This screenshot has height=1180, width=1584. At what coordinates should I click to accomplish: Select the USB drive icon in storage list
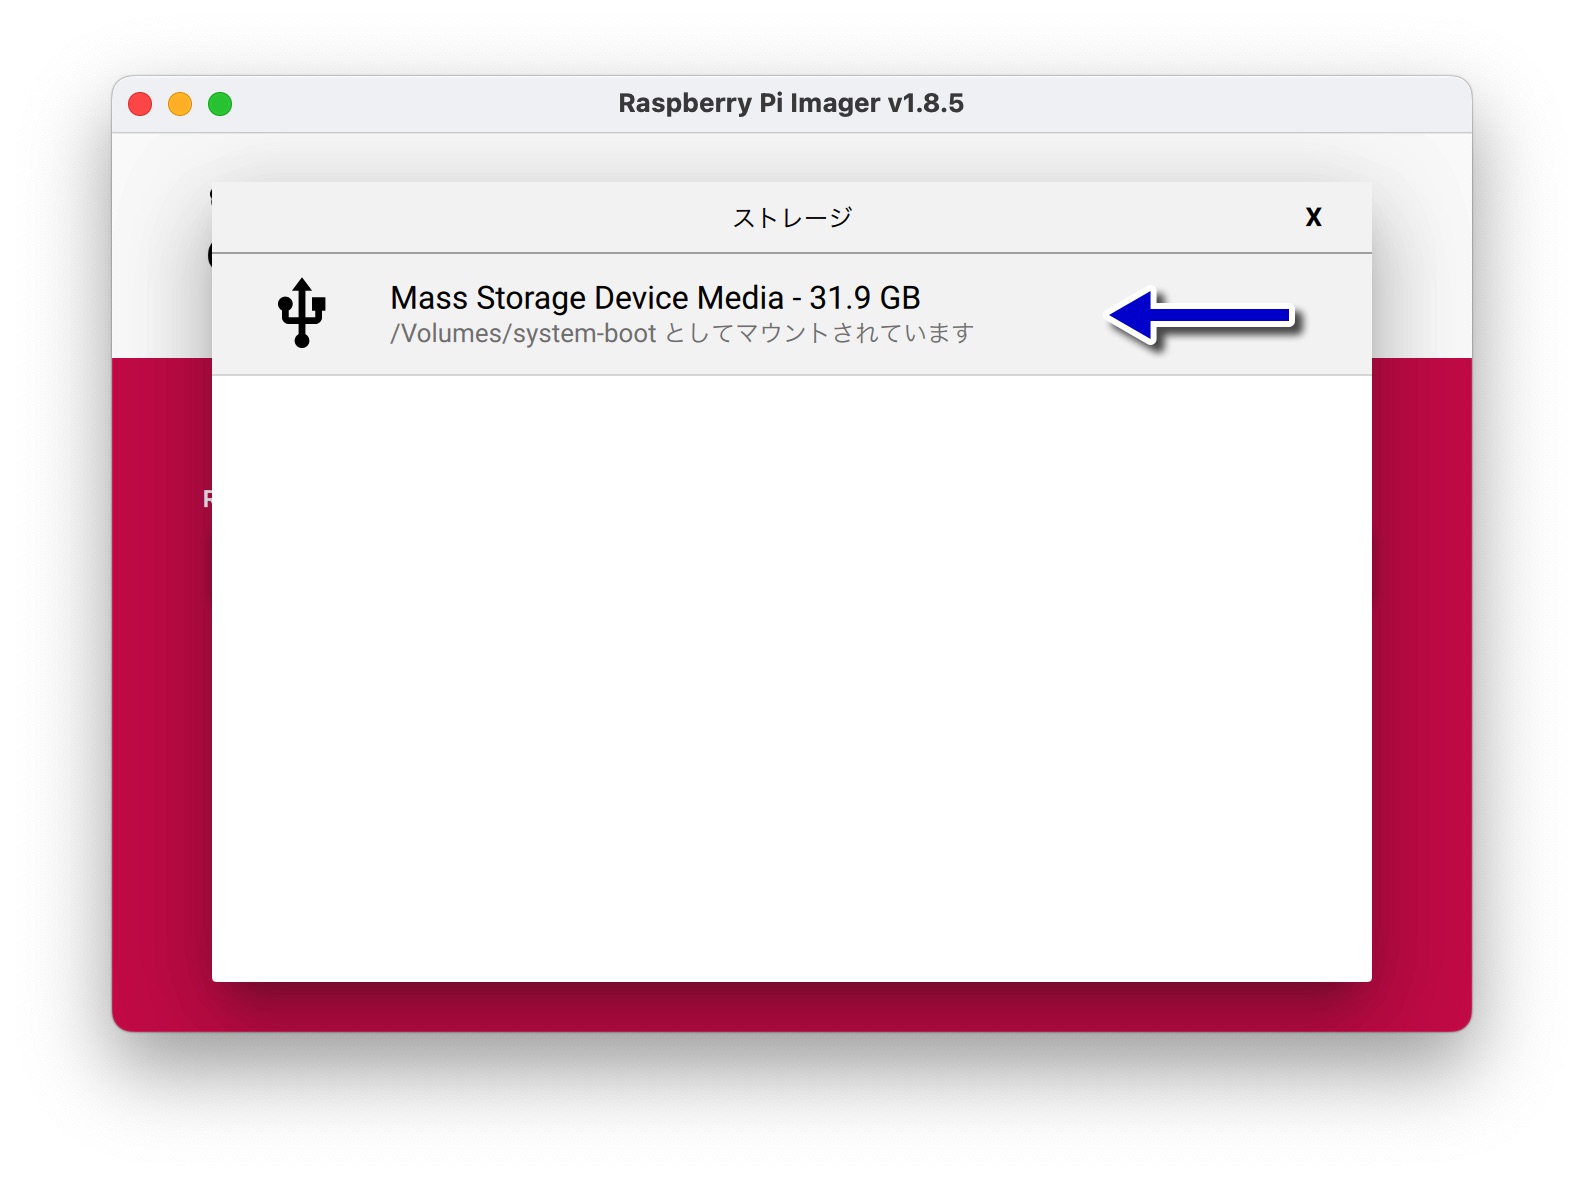pos(301,313)
